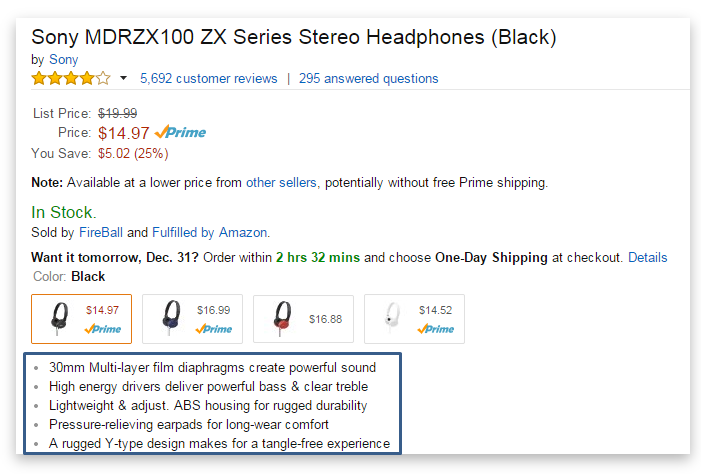The width and height of the screenshot is (701, 474).
Task: Open the Fulfilled by Amazon link
Action: (210, 233)
